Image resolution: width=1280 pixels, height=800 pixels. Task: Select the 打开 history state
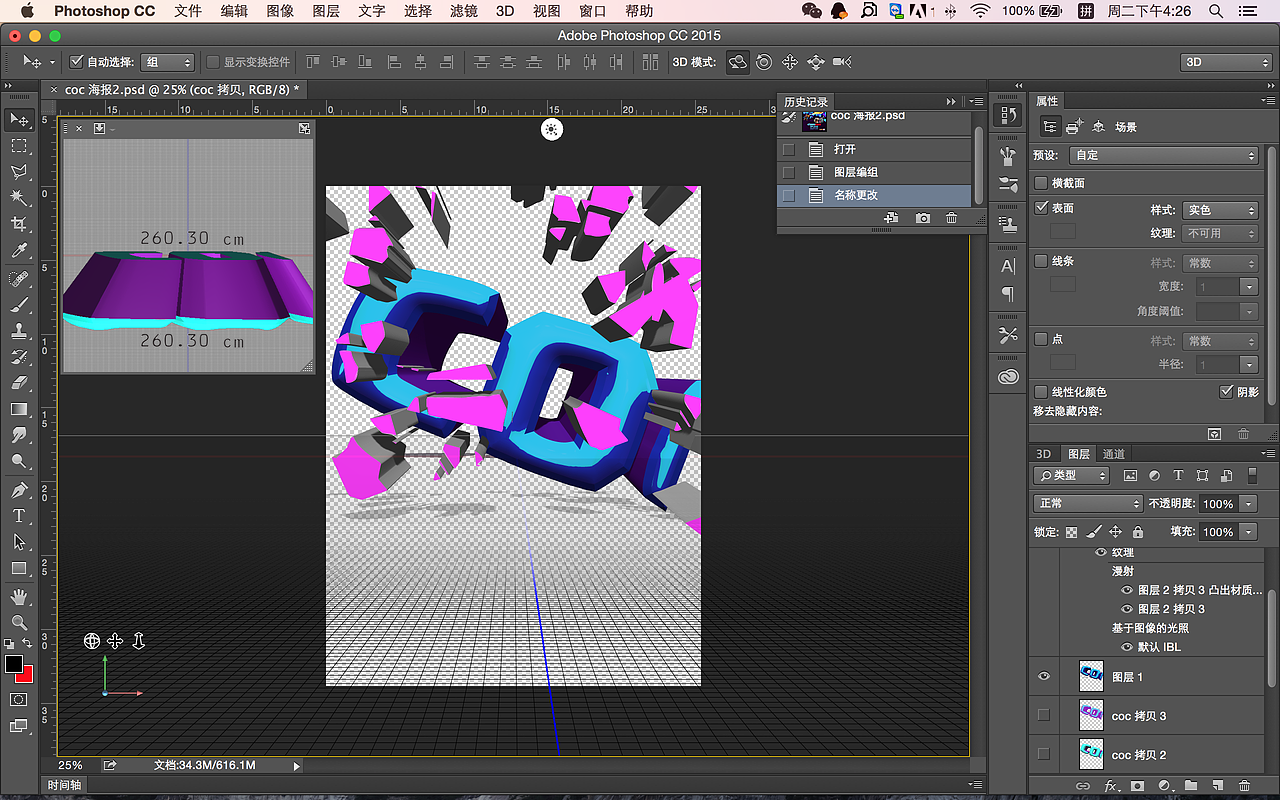pyautogui.click(x=874, y=149)
